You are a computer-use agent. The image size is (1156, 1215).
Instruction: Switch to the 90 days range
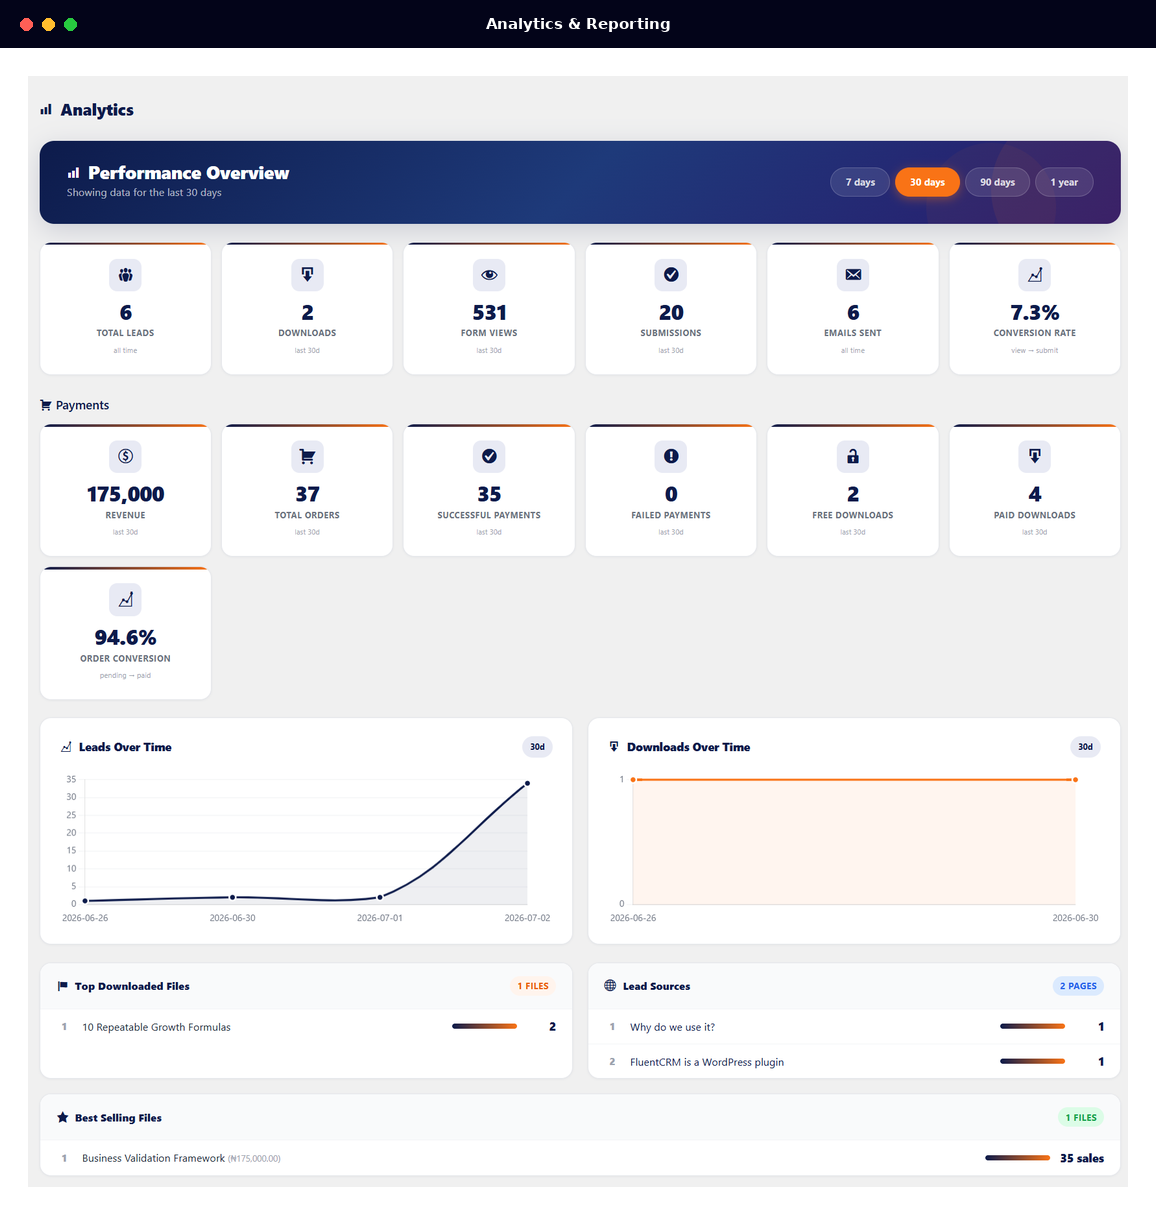pos(997,182)
